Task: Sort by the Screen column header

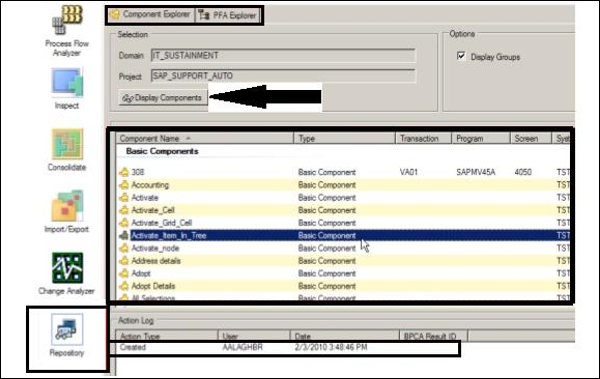Action: 531,139
